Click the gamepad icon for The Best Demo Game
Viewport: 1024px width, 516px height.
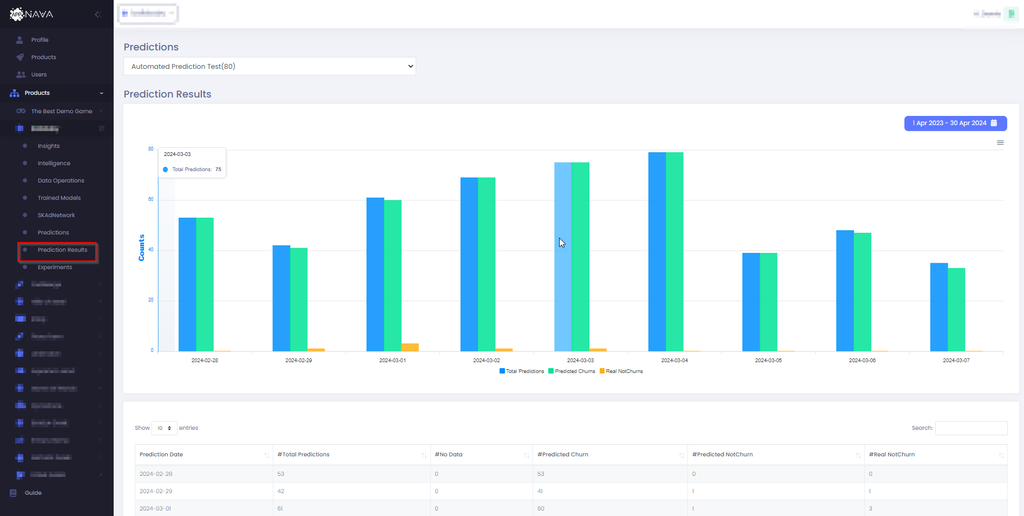pyautogui.click(x=20, y=111)
